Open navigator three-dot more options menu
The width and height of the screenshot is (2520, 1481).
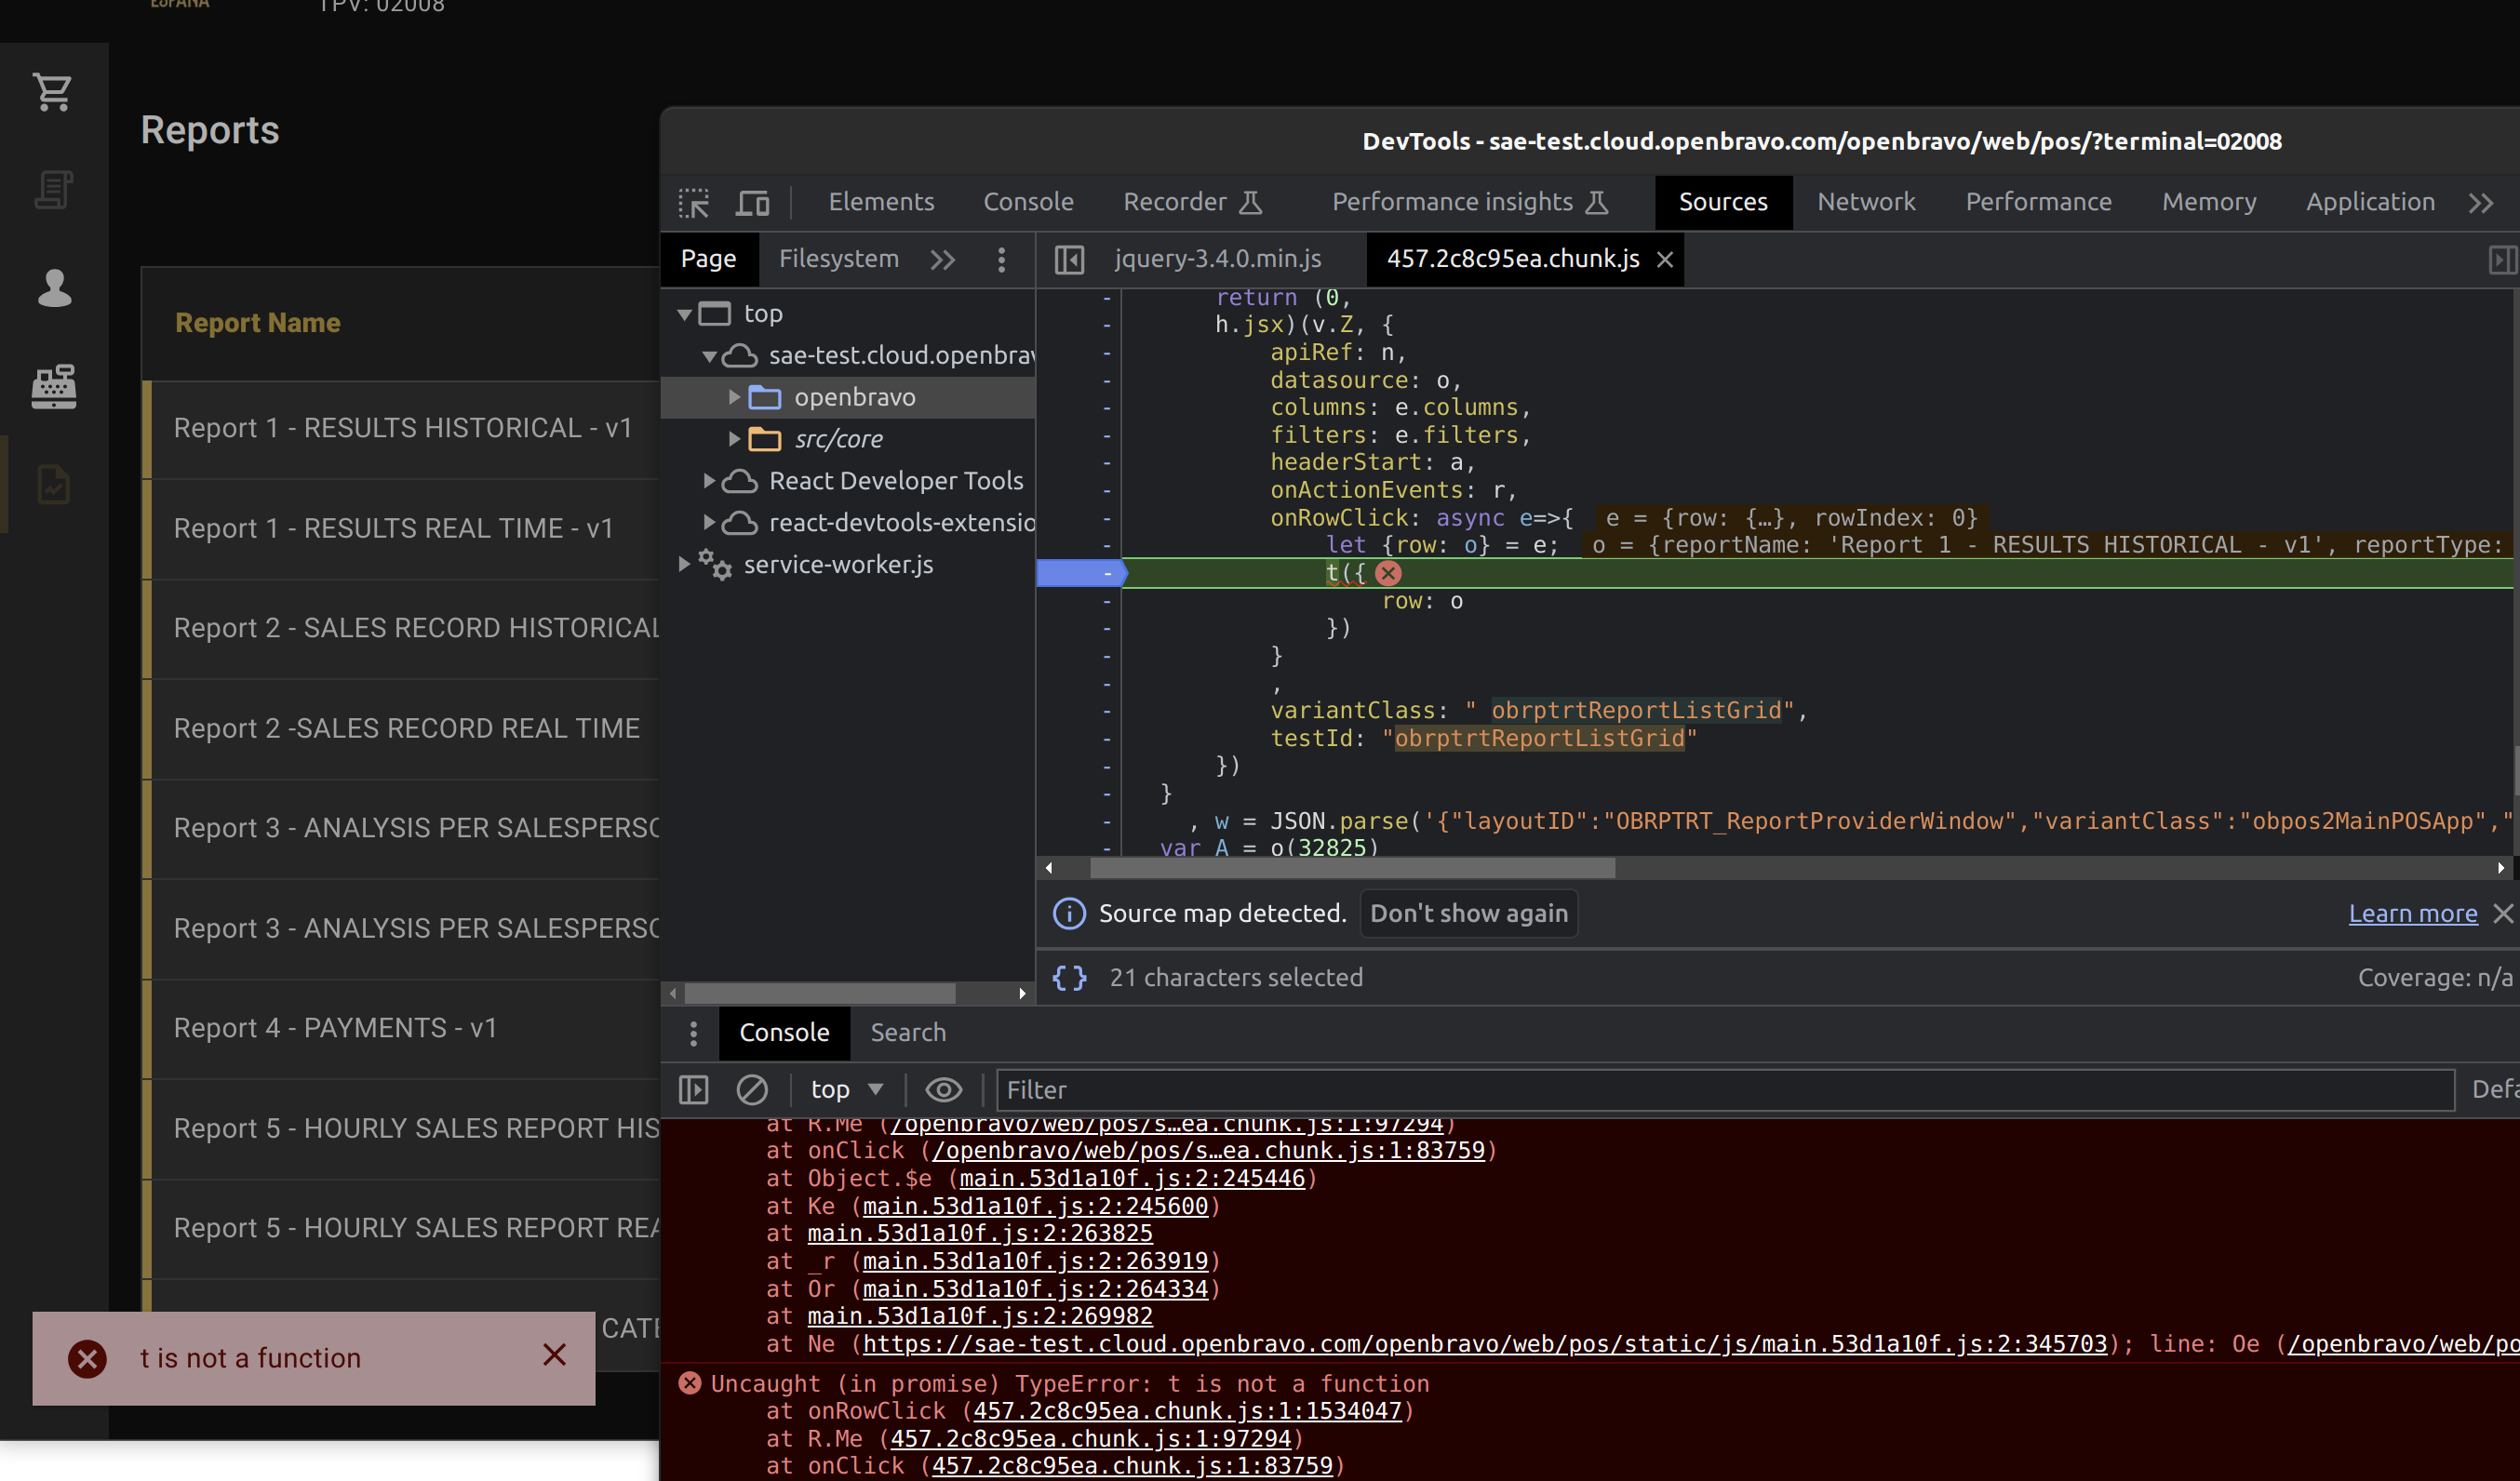1001,260
